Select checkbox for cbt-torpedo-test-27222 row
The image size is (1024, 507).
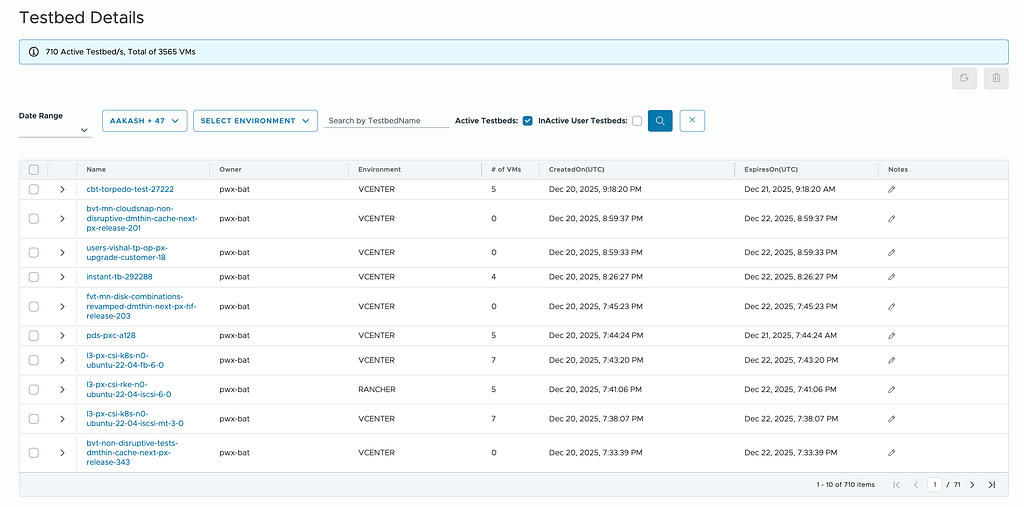click(x=34, y=189)
